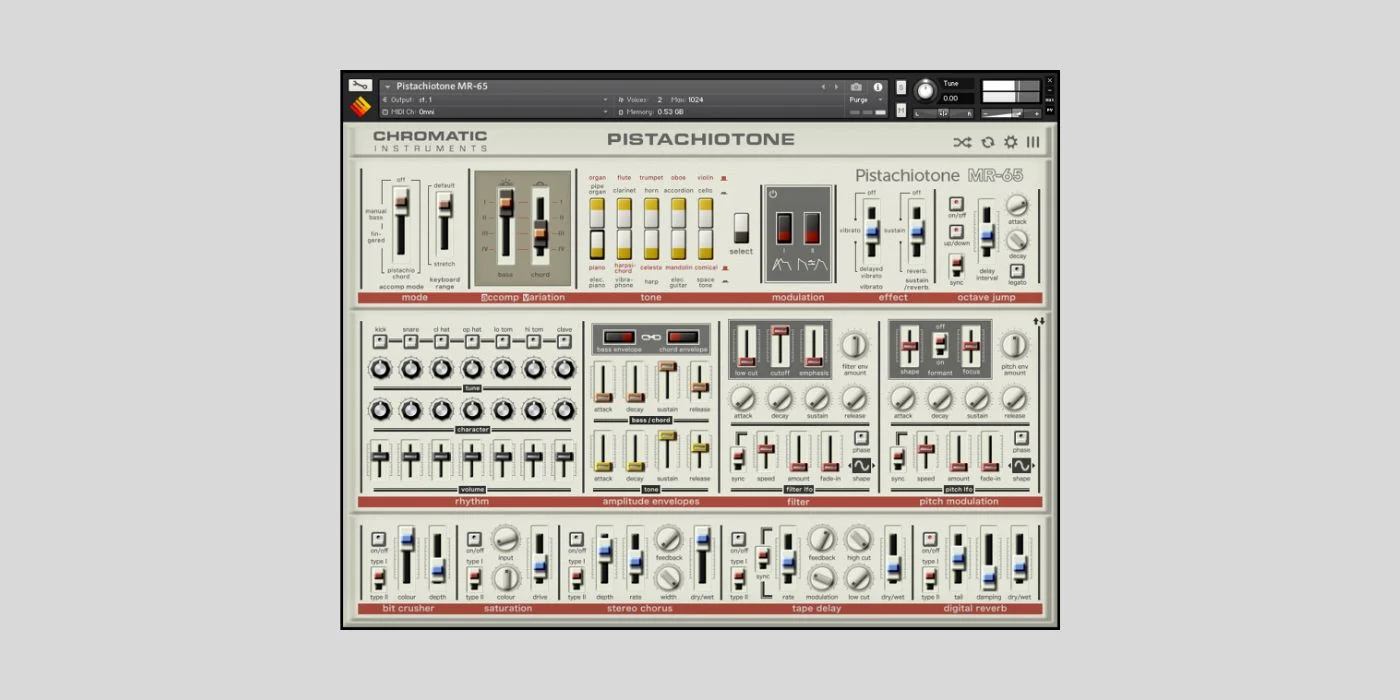Screen dimensions: 1400x700
Task: Toggle the kick drum button
Action: point(380,341)
